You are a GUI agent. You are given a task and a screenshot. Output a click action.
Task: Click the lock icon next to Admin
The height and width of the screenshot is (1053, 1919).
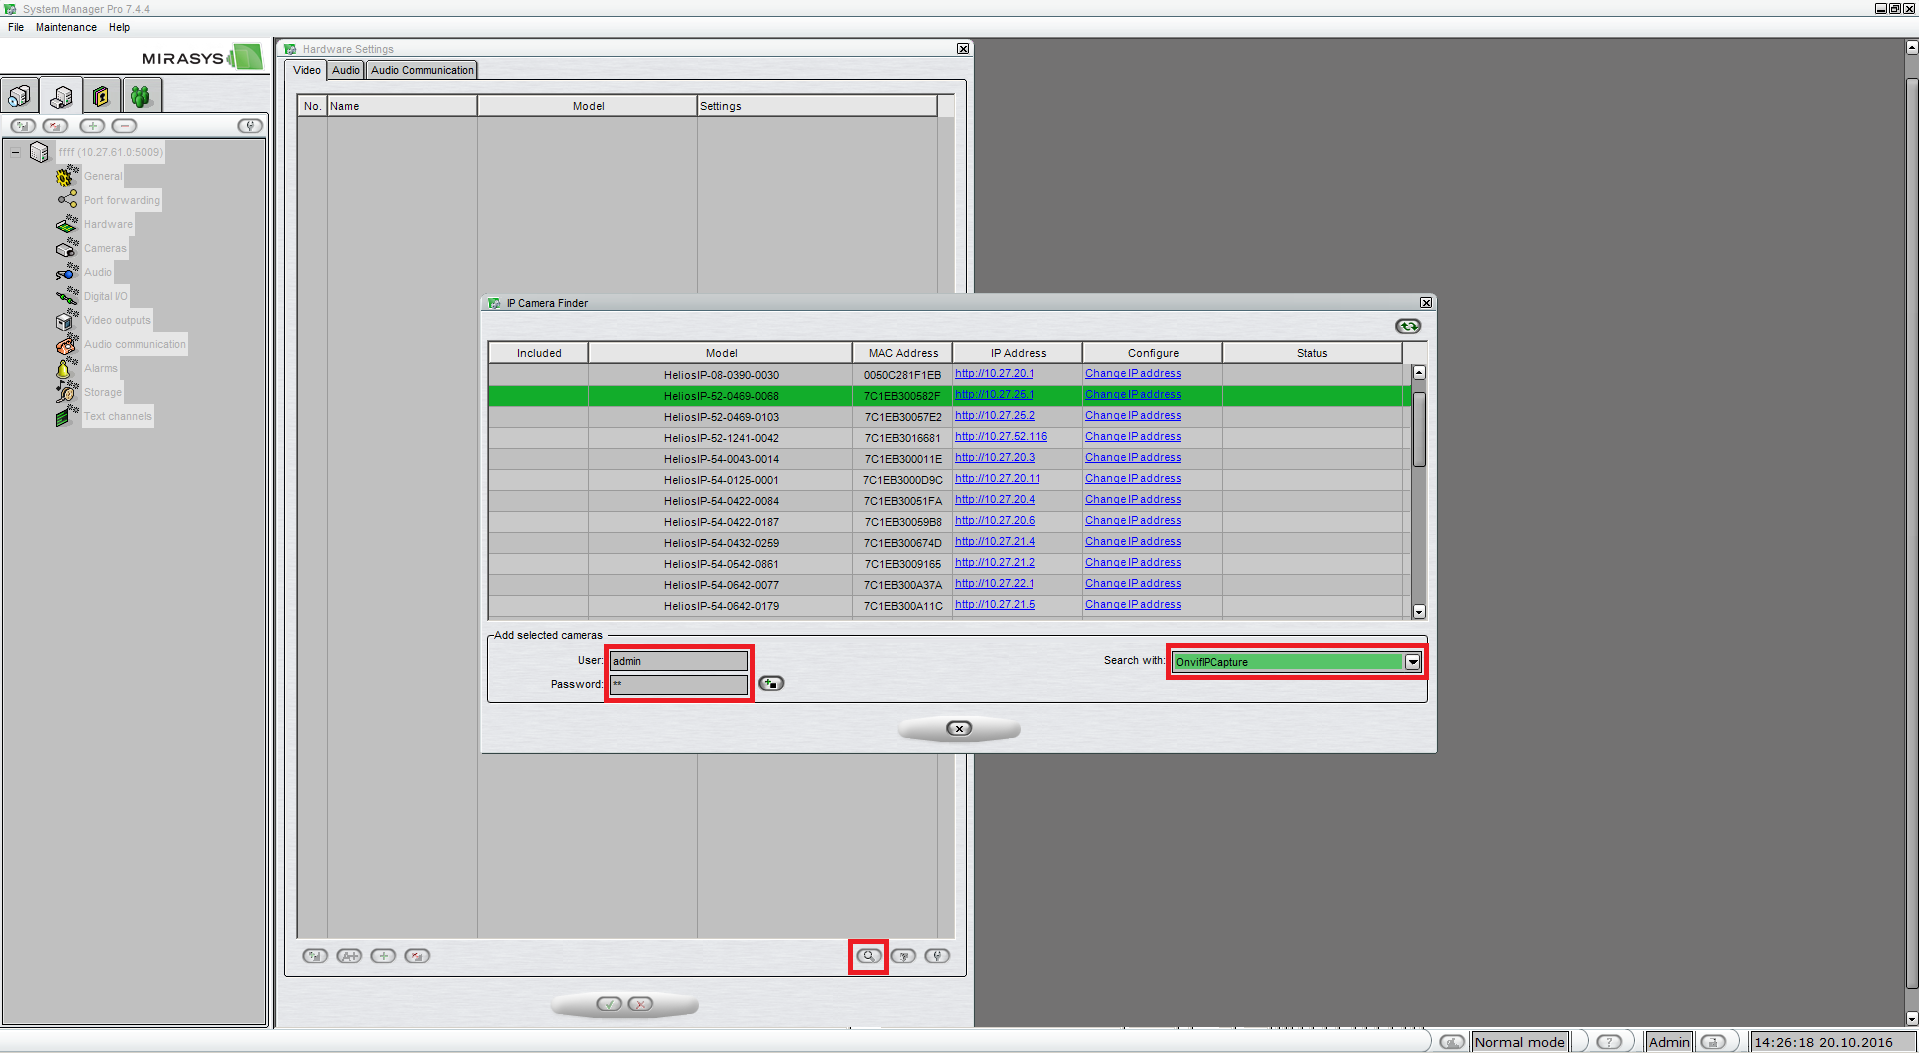click(x=1714, y=1042)
